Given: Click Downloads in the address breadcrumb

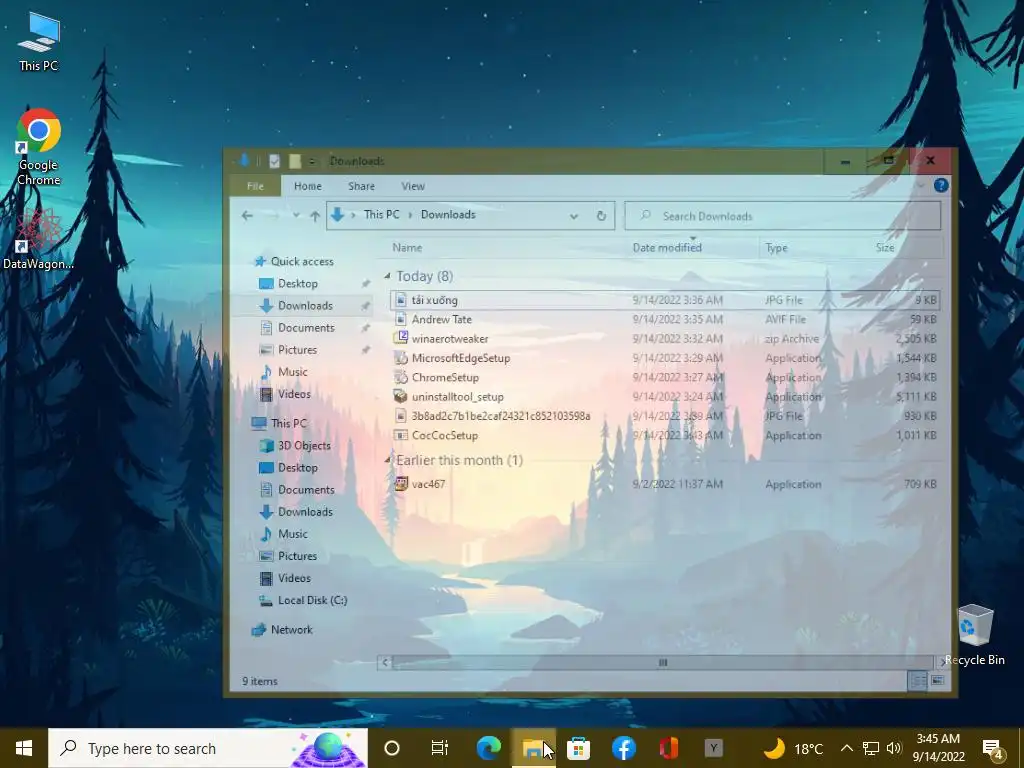Looking at the screenshot, I should click(448, 214).
